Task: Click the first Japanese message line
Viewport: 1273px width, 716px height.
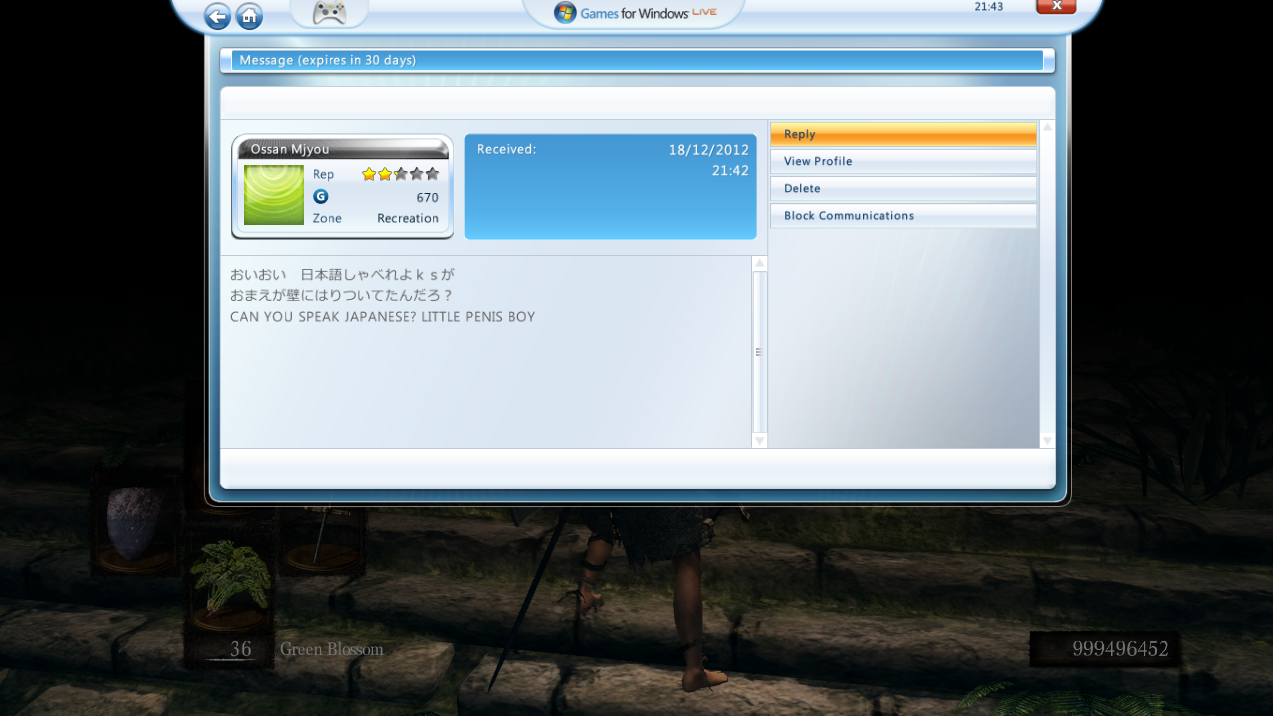Action: (342, 274)
